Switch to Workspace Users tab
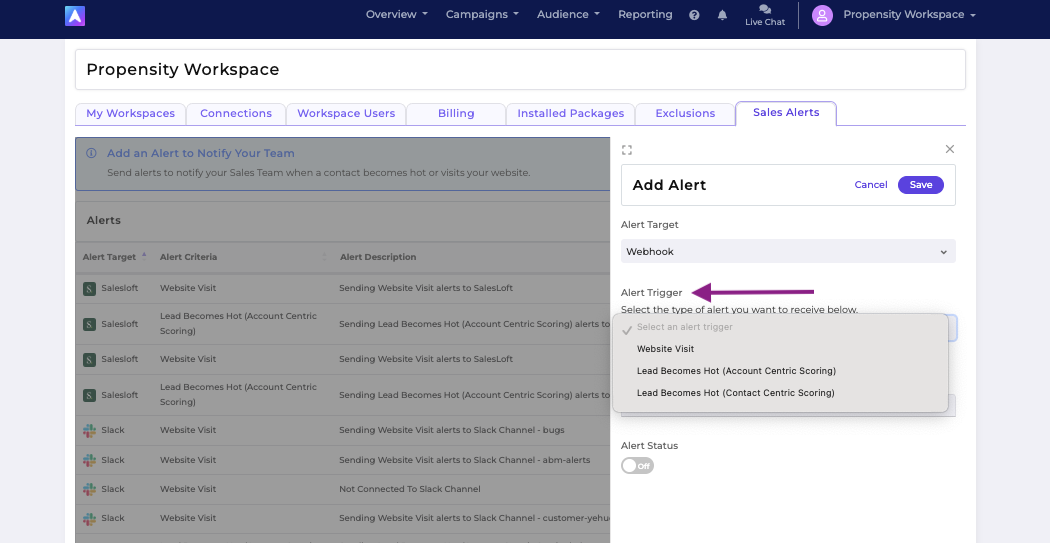 [x=346, y=114]
